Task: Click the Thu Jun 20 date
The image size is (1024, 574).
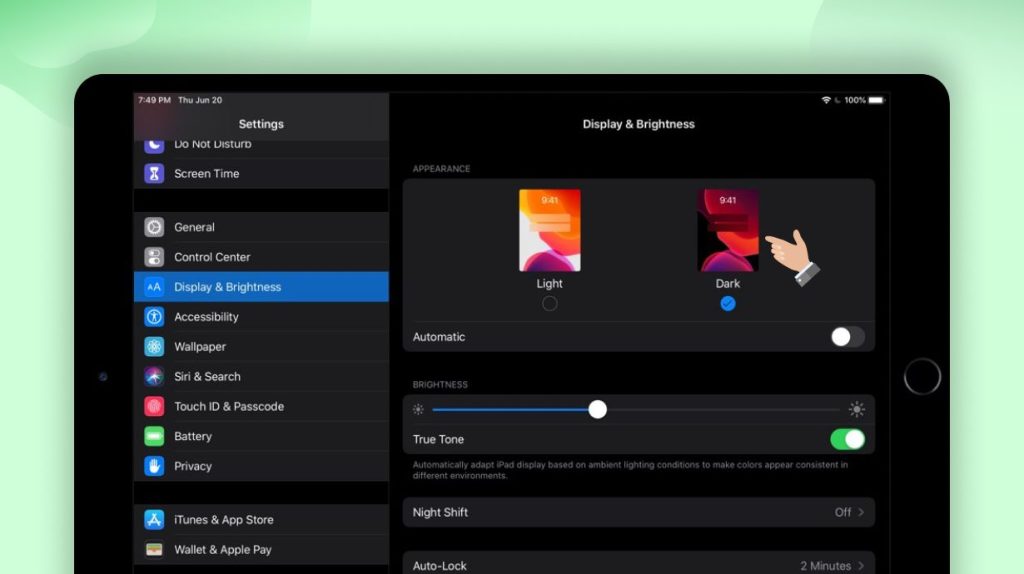Action: coord(200,100)
